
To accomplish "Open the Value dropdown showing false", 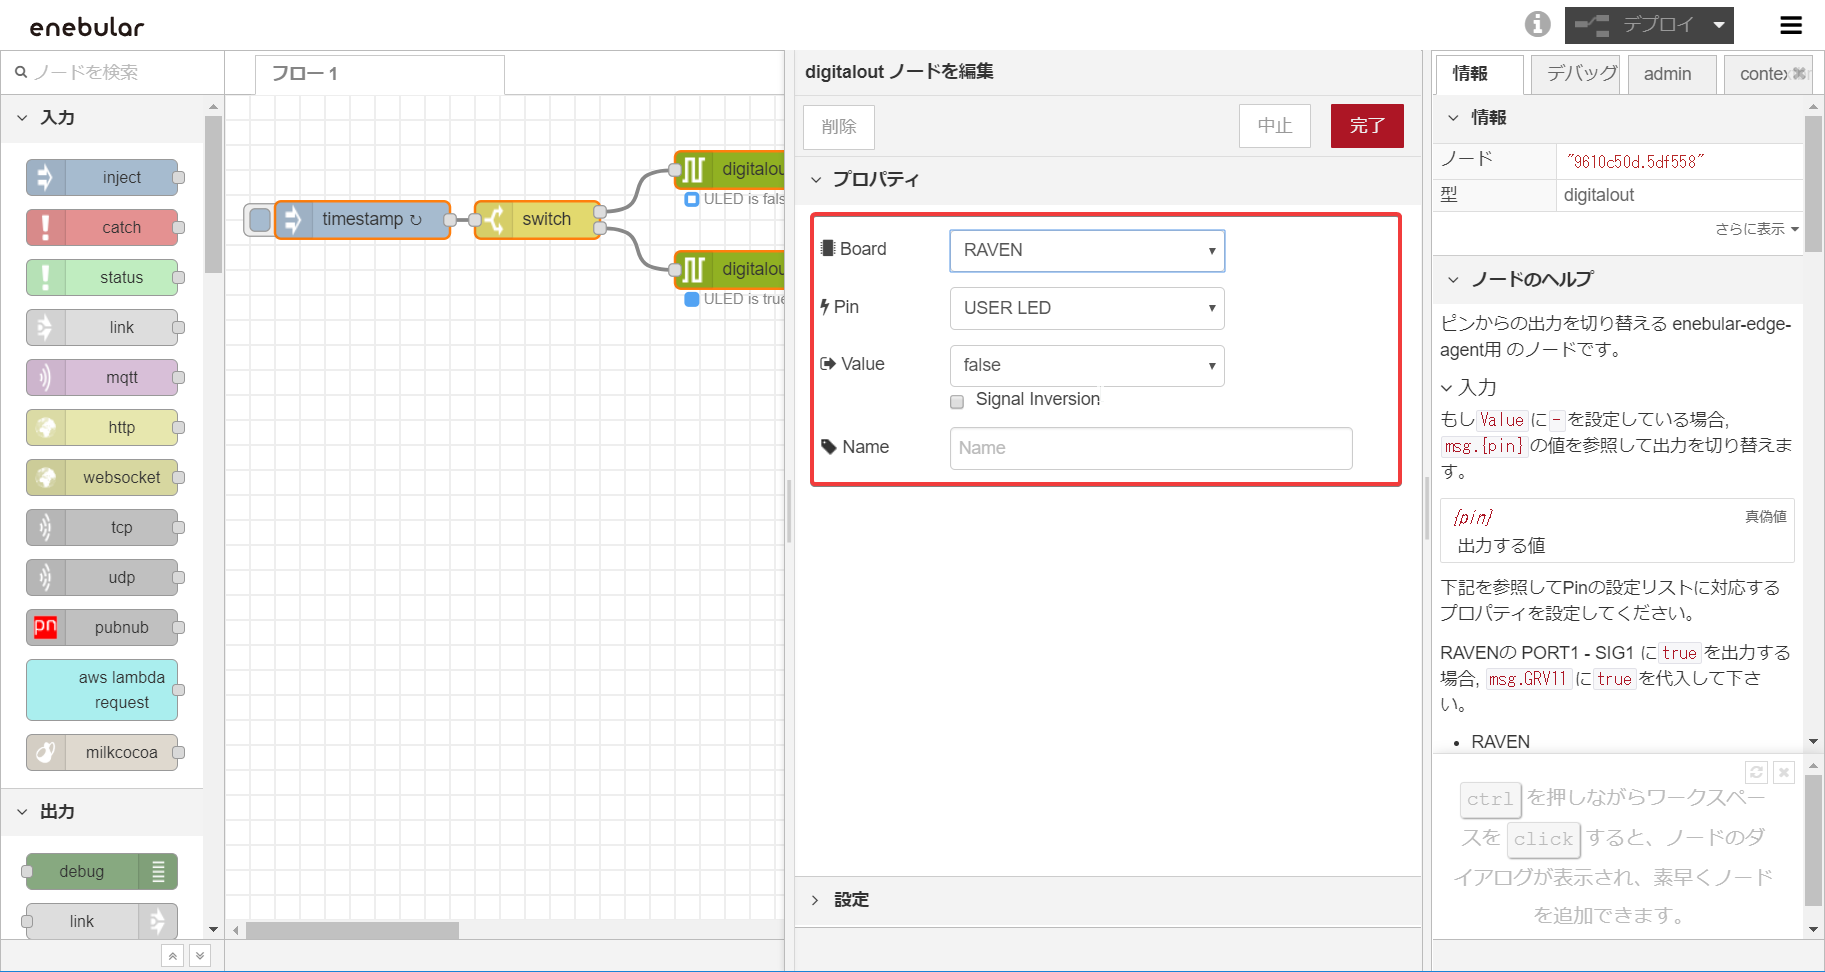I will coord(1086,366).
